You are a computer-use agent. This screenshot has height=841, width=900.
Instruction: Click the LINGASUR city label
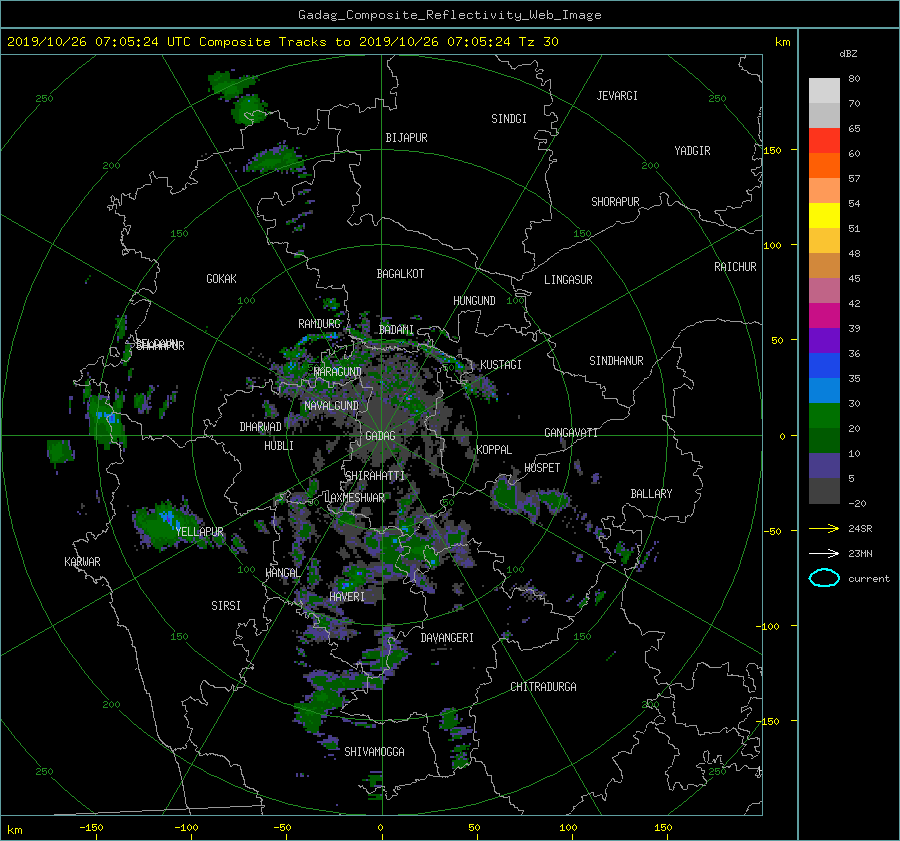tap(568, 280)
